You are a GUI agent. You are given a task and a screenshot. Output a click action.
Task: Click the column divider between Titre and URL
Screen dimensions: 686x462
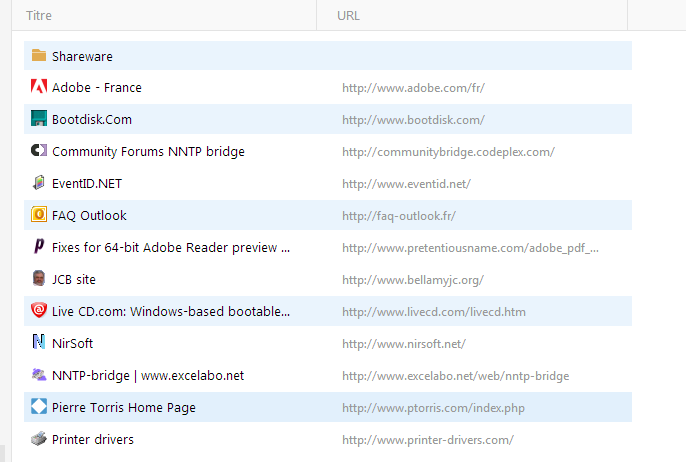[316, 15]
